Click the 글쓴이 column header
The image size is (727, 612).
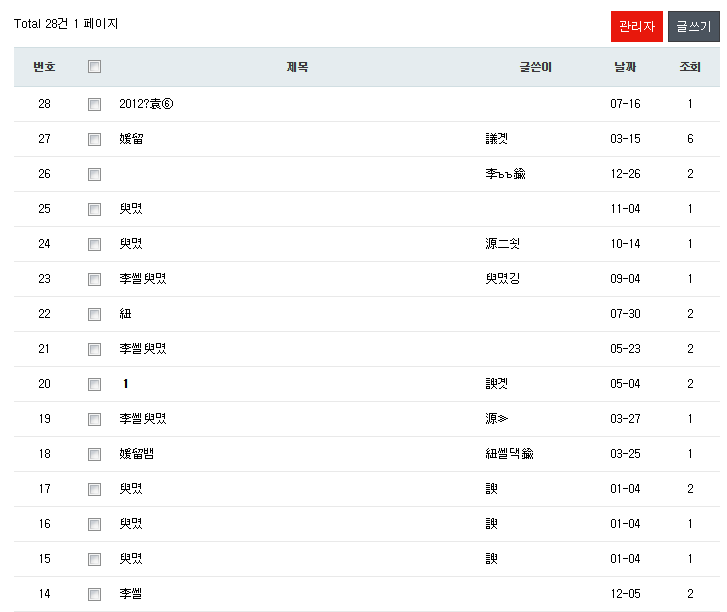536,67
